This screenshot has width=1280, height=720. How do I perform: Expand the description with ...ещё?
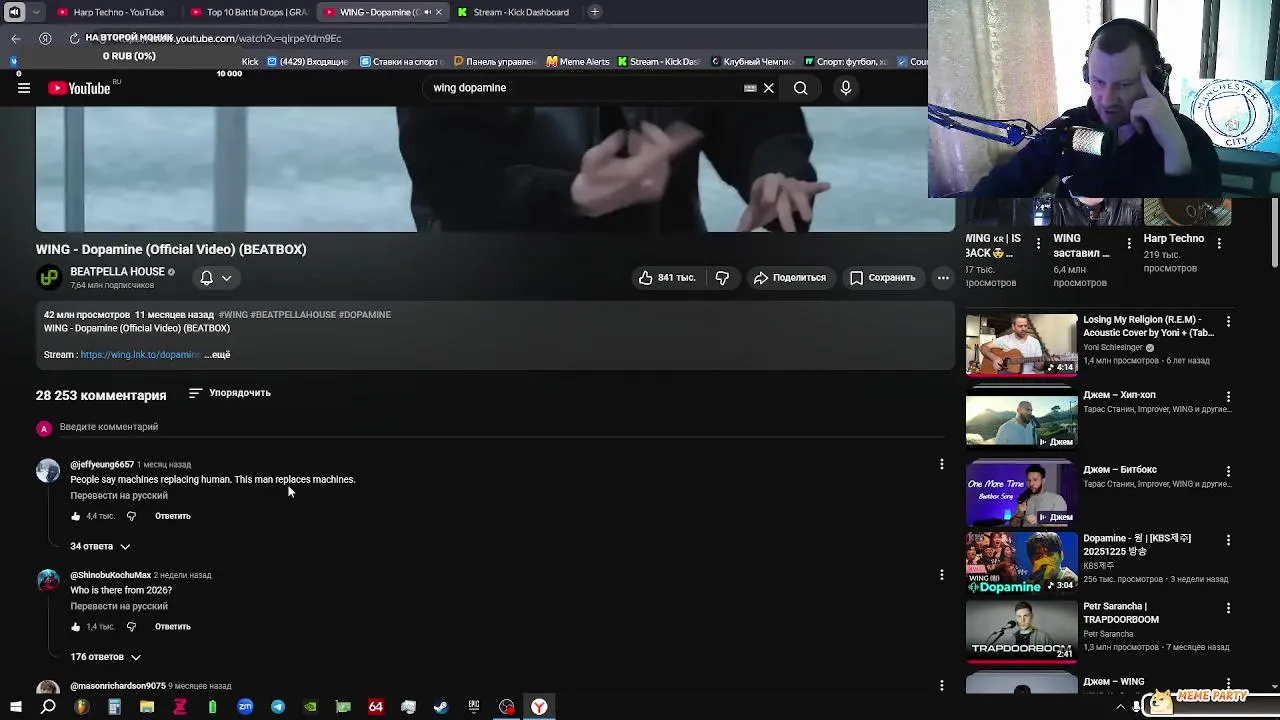click(x=218, y=355)
